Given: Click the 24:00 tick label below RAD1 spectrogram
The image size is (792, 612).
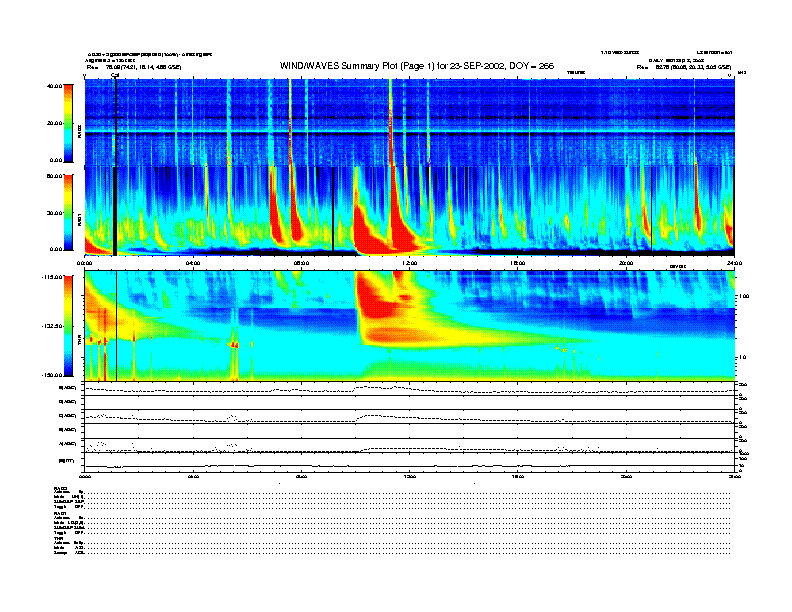Looking at the screenshot, I should click(x=734, y=263).
